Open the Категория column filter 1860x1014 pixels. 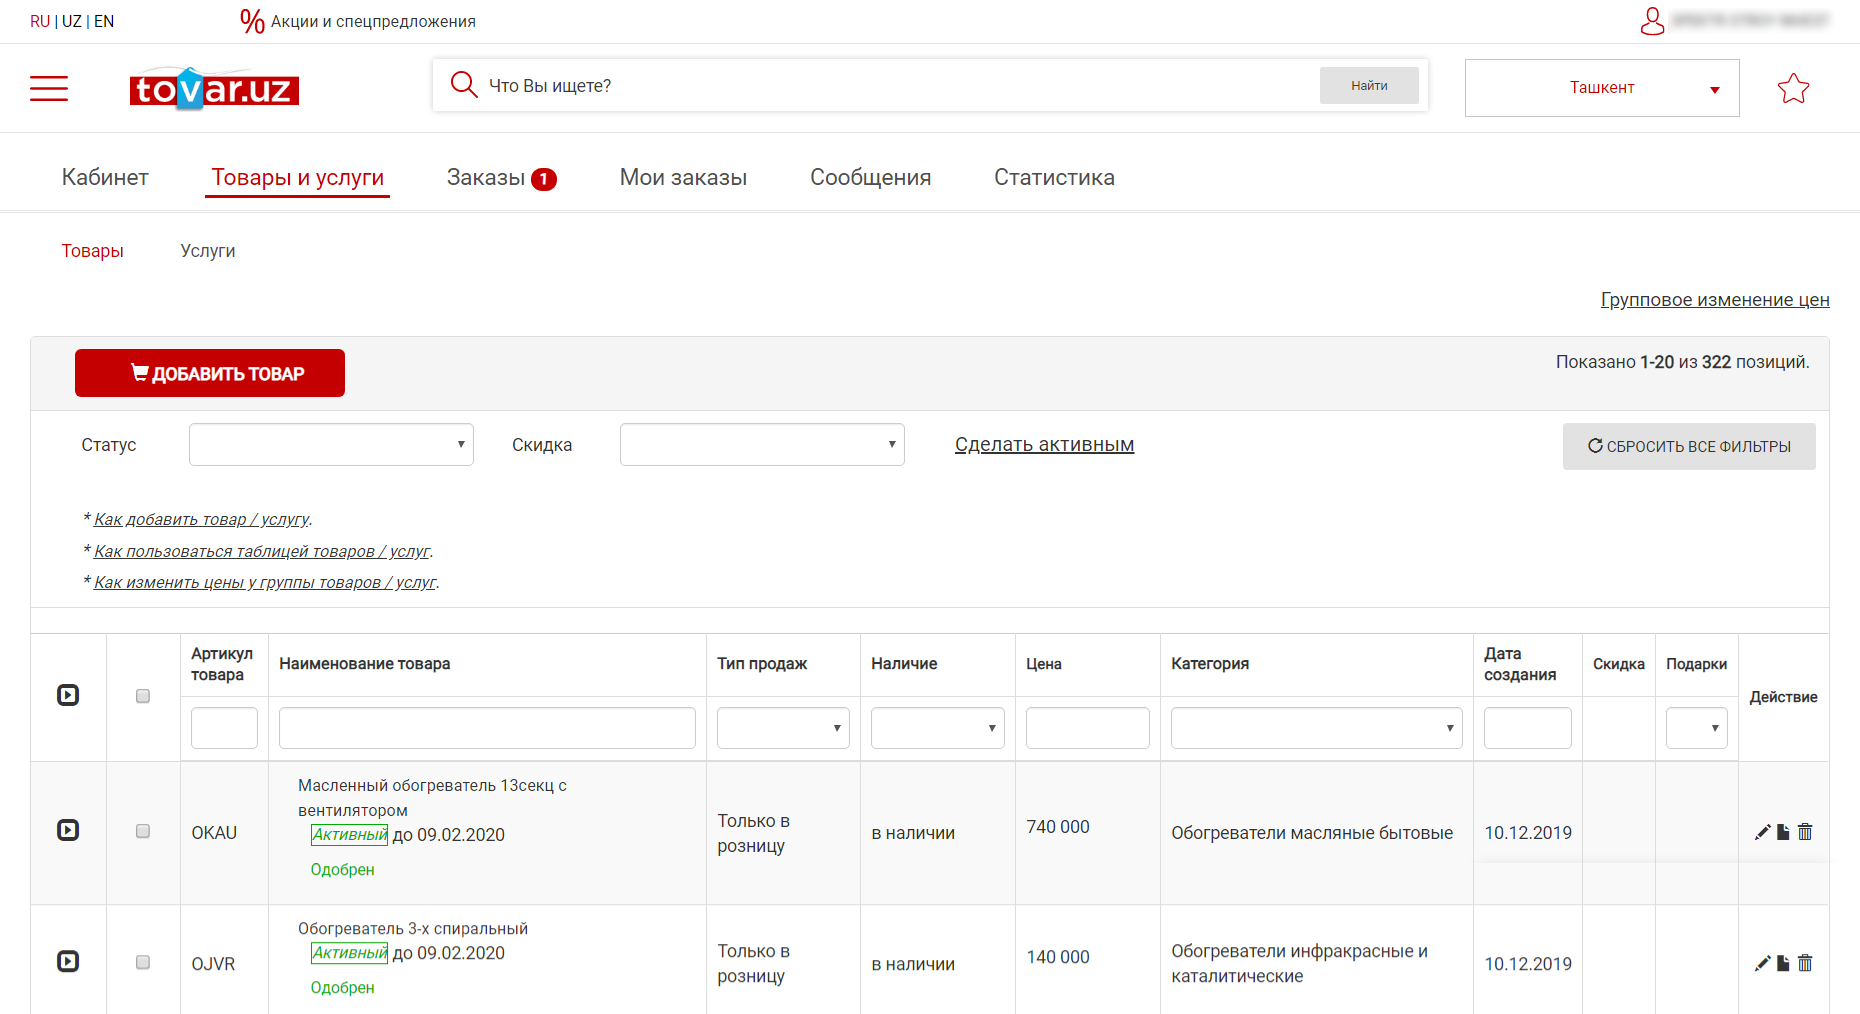coord(1317,728)
